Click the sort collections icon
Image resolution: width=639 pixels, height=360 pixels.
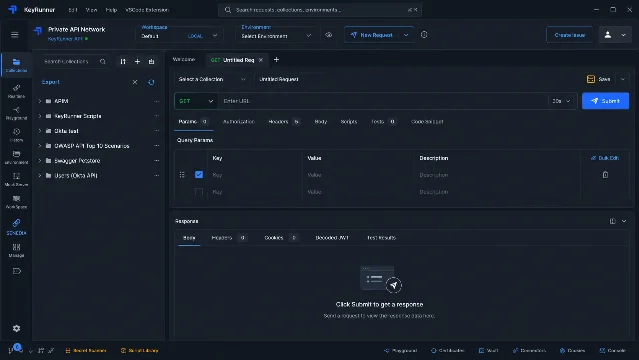(123, 62)
